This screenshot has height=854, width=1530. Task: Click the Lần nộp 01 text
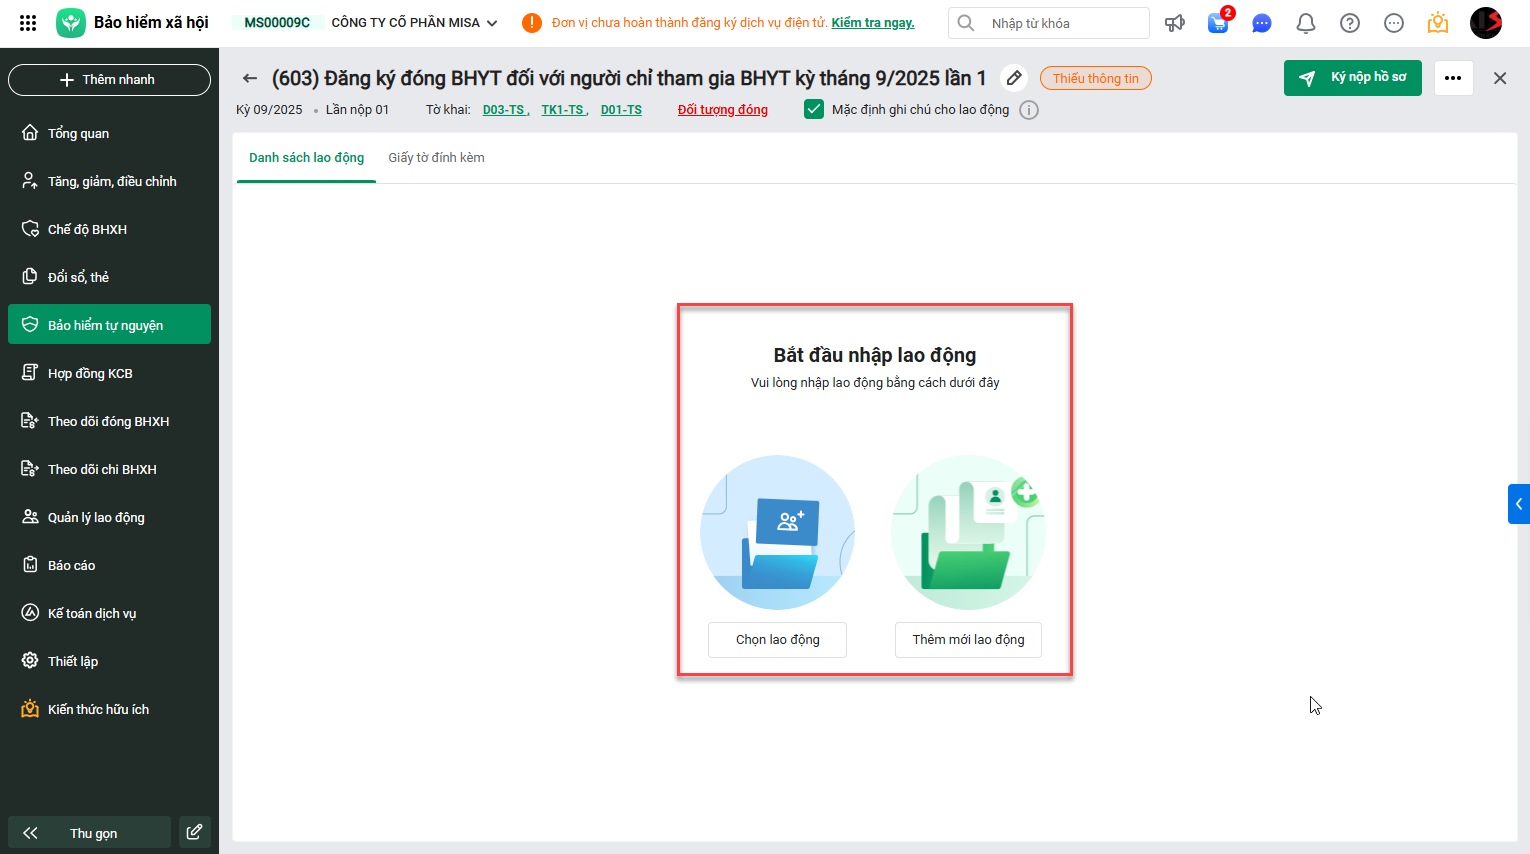(x=357, y=110)
